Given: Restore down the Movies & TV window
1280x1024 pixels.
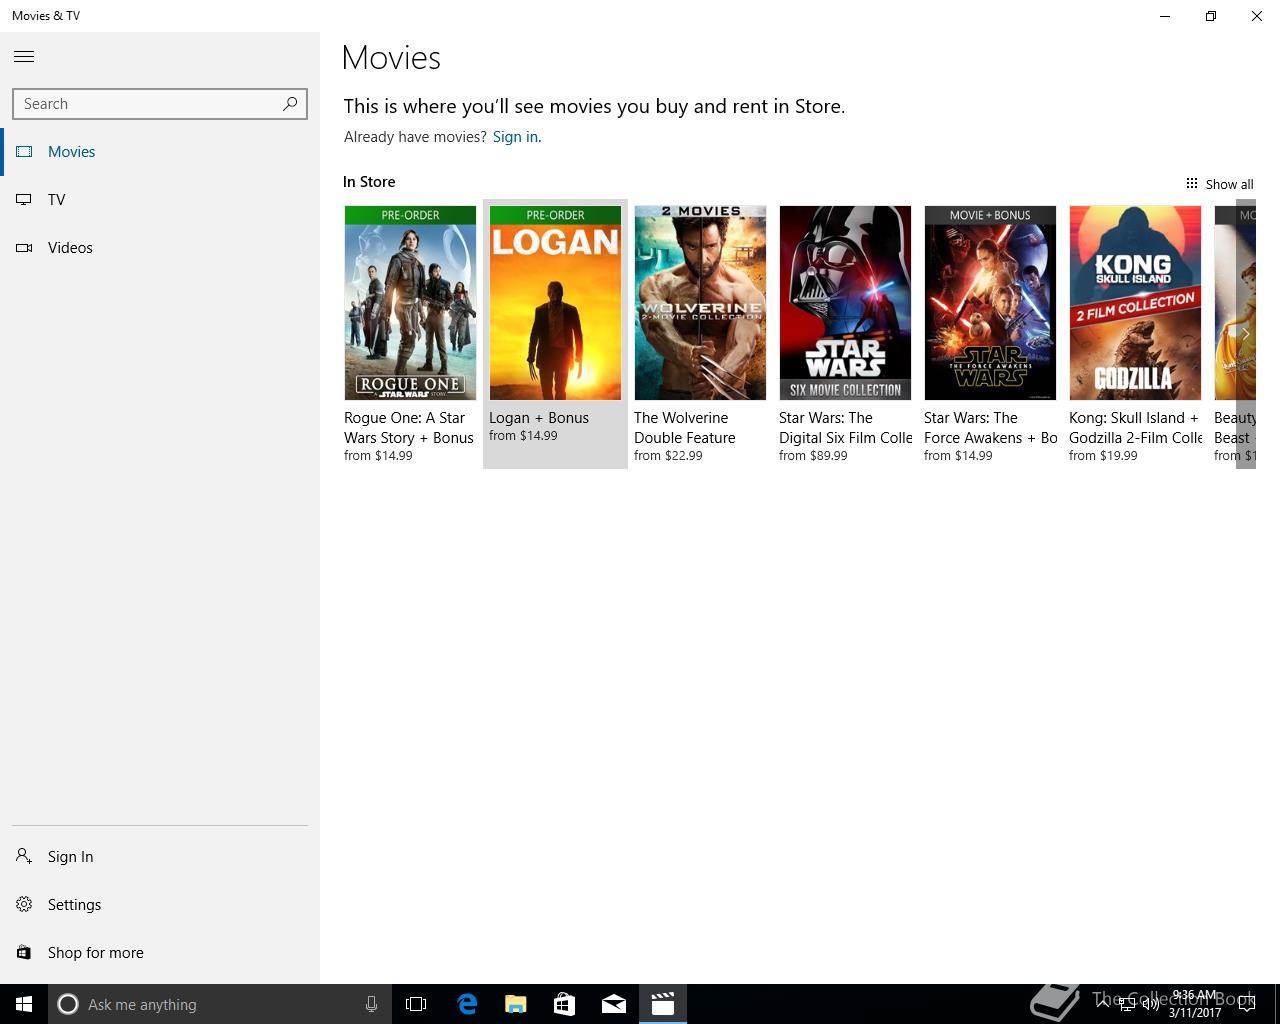Looking at the screenshot, I should (1211, 16).
